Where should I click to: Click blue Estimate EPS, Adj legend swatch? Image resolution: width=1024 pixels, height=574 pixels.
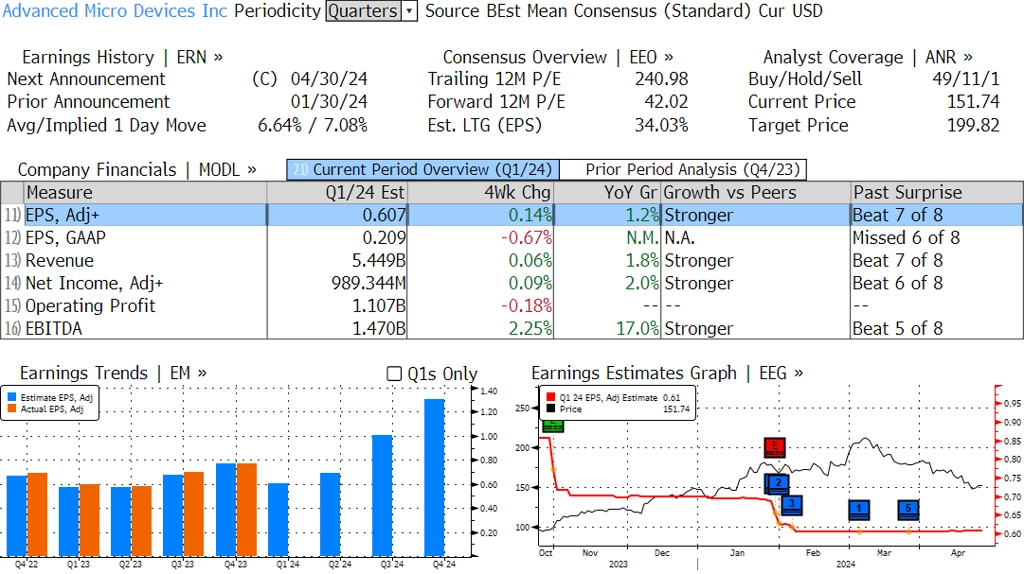(x=12, y=397)
